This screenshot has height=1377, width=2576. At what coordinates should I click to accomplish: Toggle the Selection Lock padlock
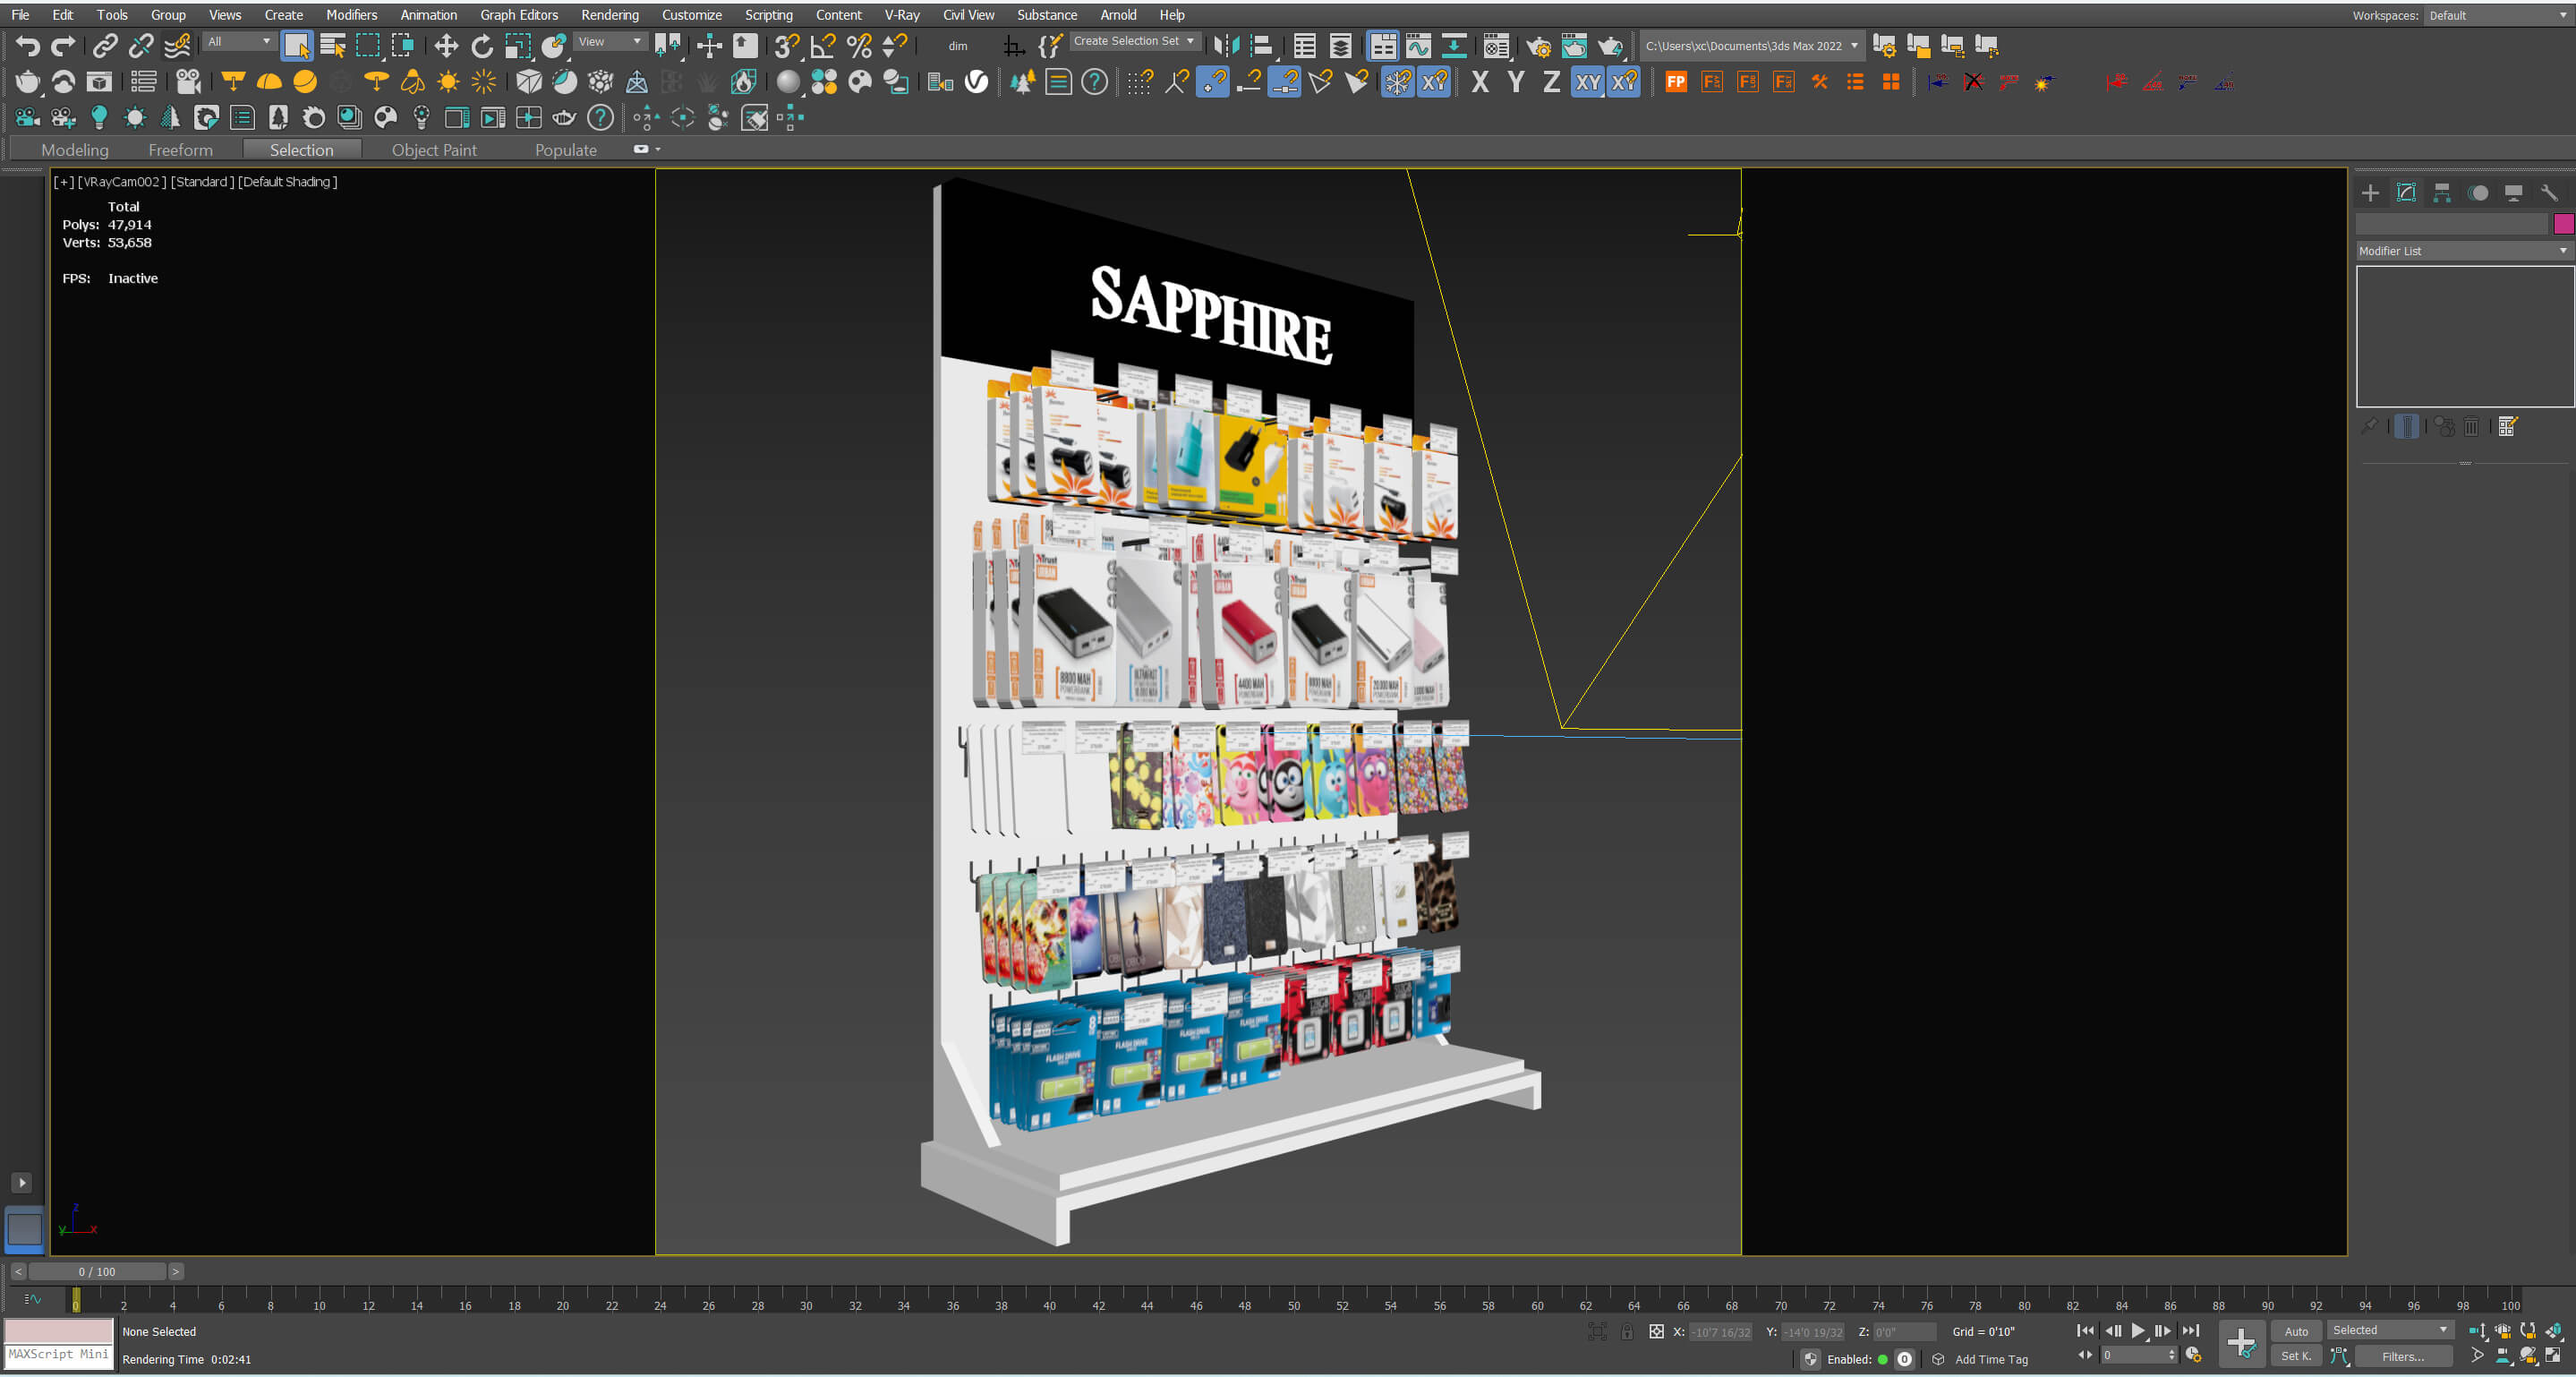click(x=1627, y=1332)
